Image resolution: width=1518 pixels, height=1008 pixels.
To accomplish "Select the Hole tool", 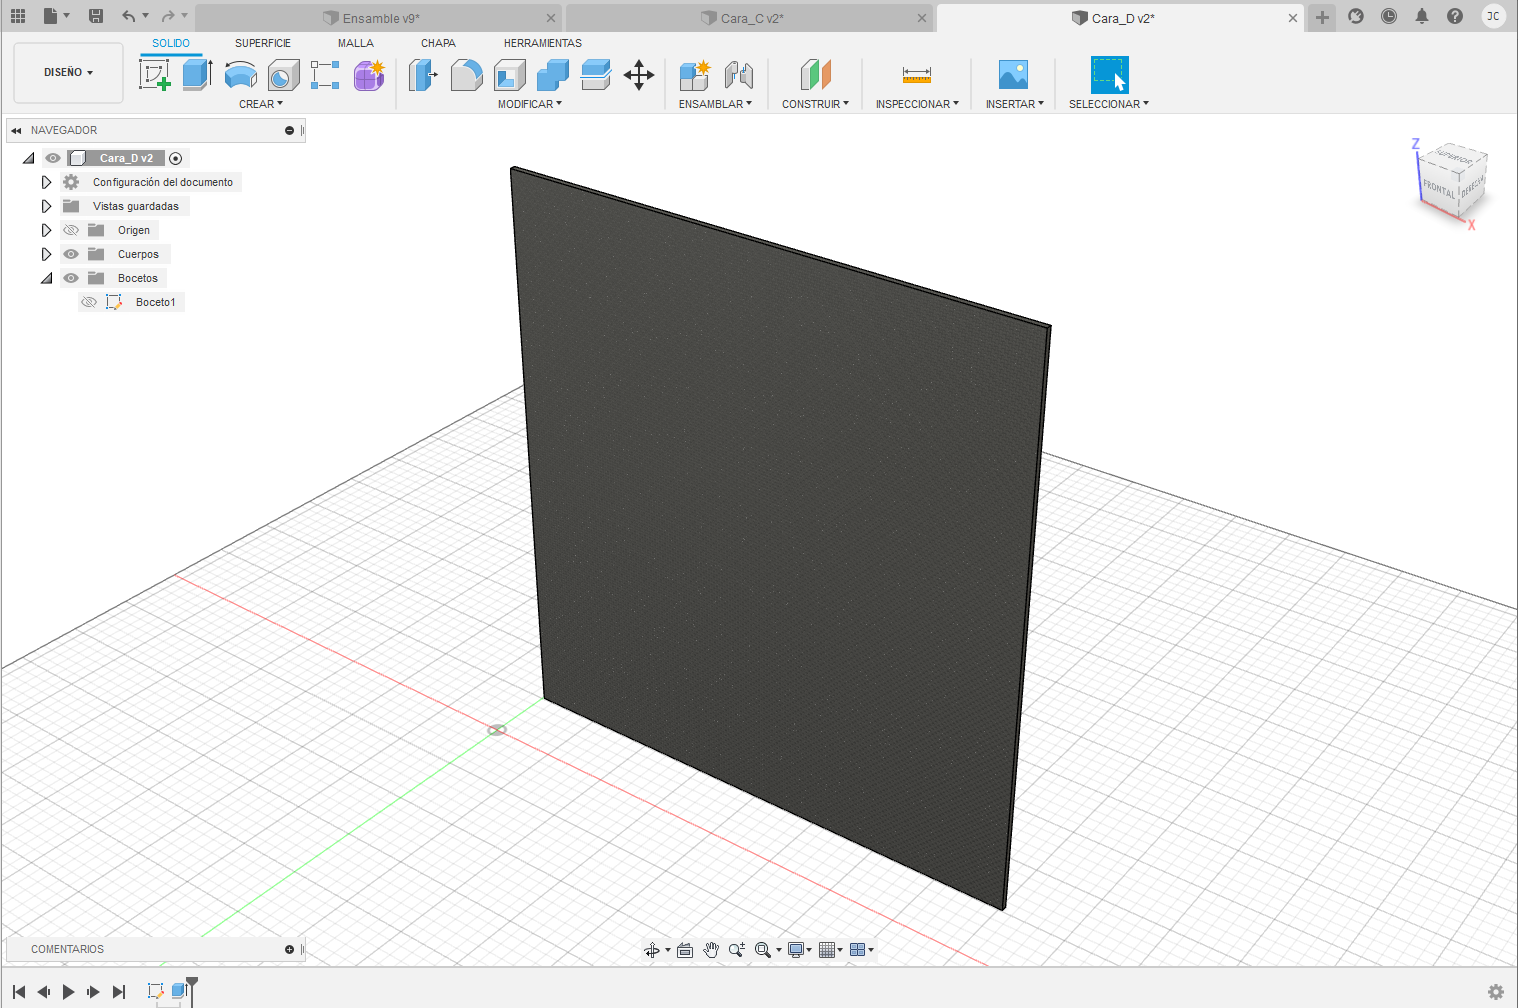I will (x=283, y=75).
